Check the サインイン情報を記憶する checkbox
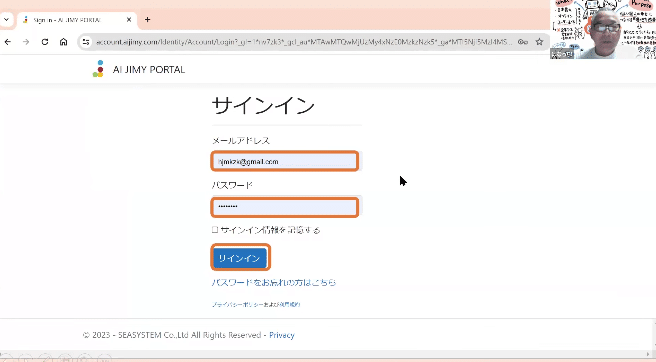Viewport: 656px width, 362px height. (x=215, y=230)
